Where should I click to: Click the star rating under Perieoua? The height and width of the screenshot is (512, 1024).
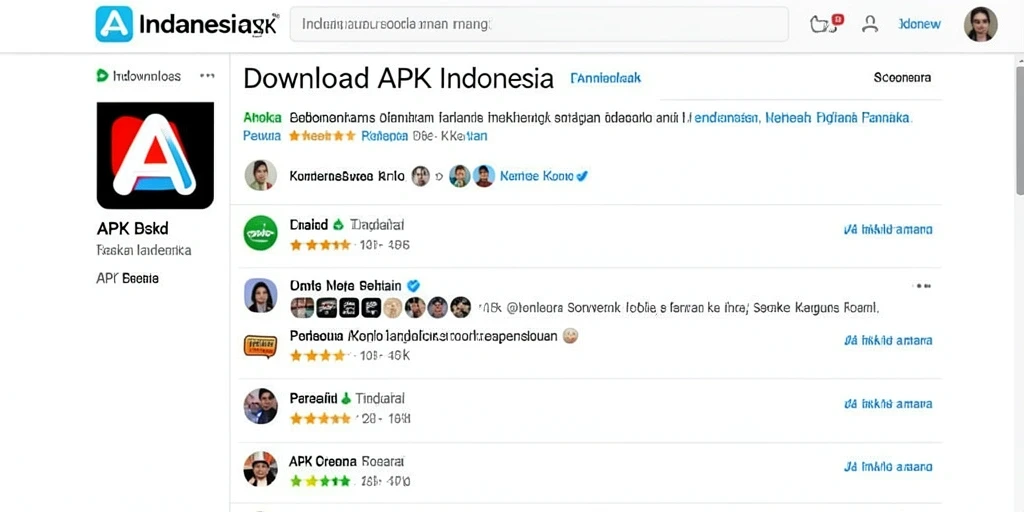(318, 356)
